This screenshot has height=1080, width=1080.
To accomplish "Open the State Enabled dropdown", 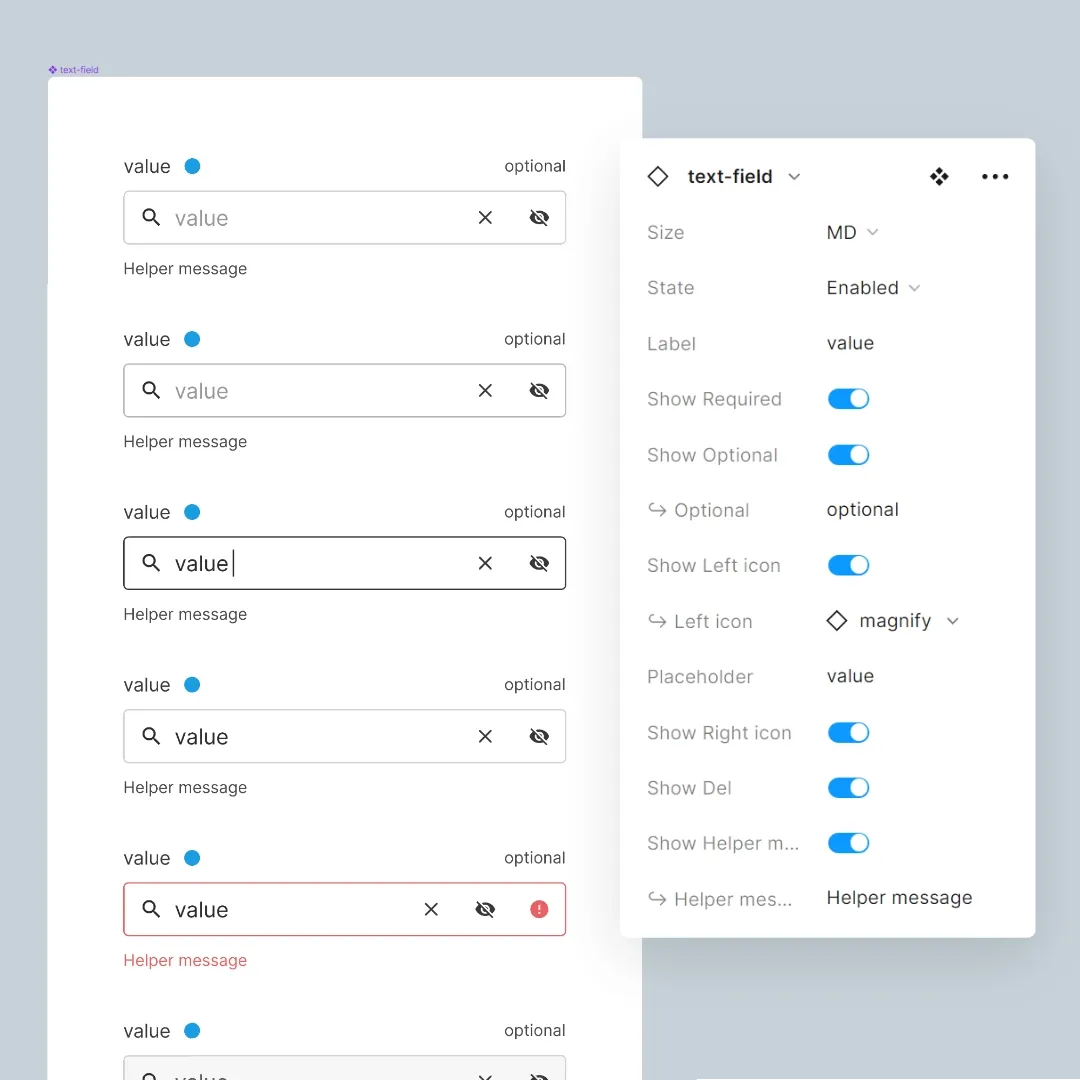I will pos(873,287).
